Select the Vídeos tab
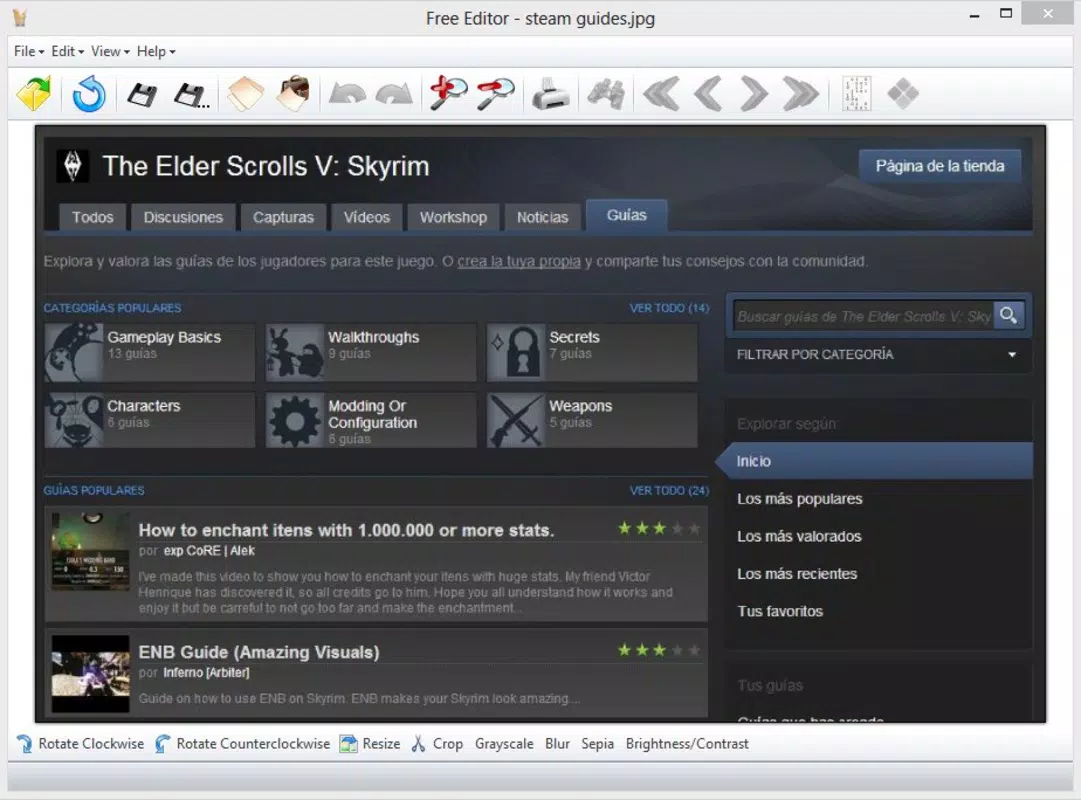This screenshot has width=1081, height=800. tap(367, 217)
